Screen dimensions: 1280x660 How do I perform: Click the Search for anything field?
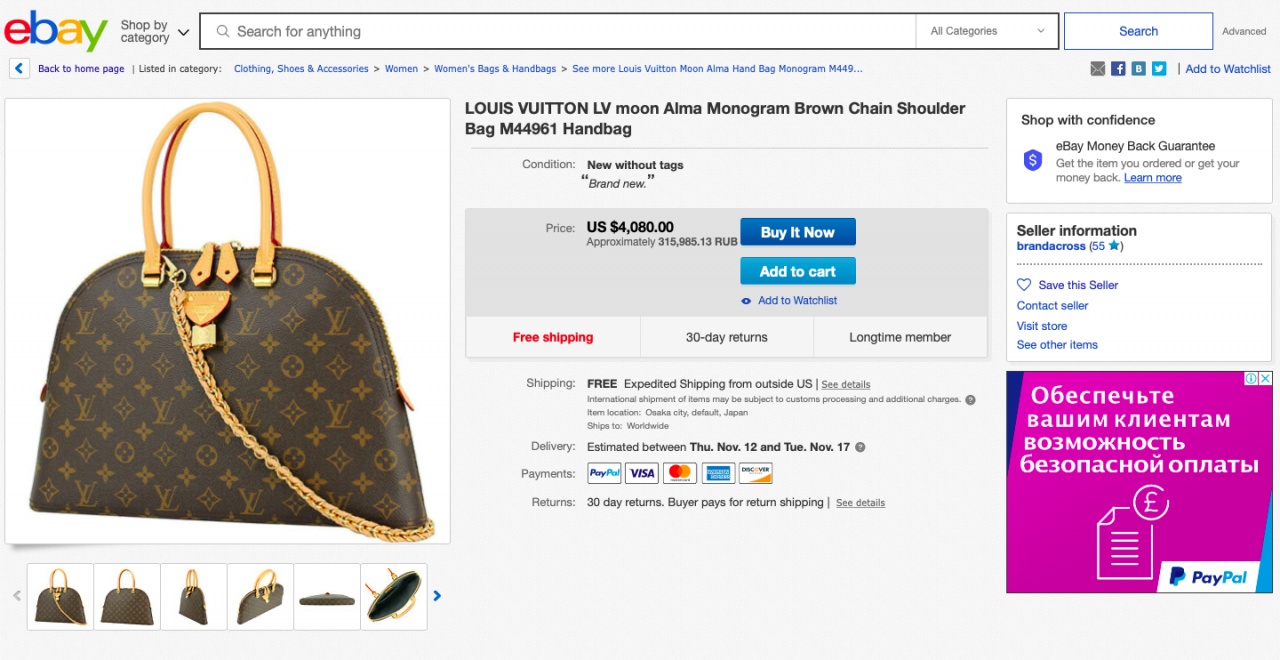560,31
